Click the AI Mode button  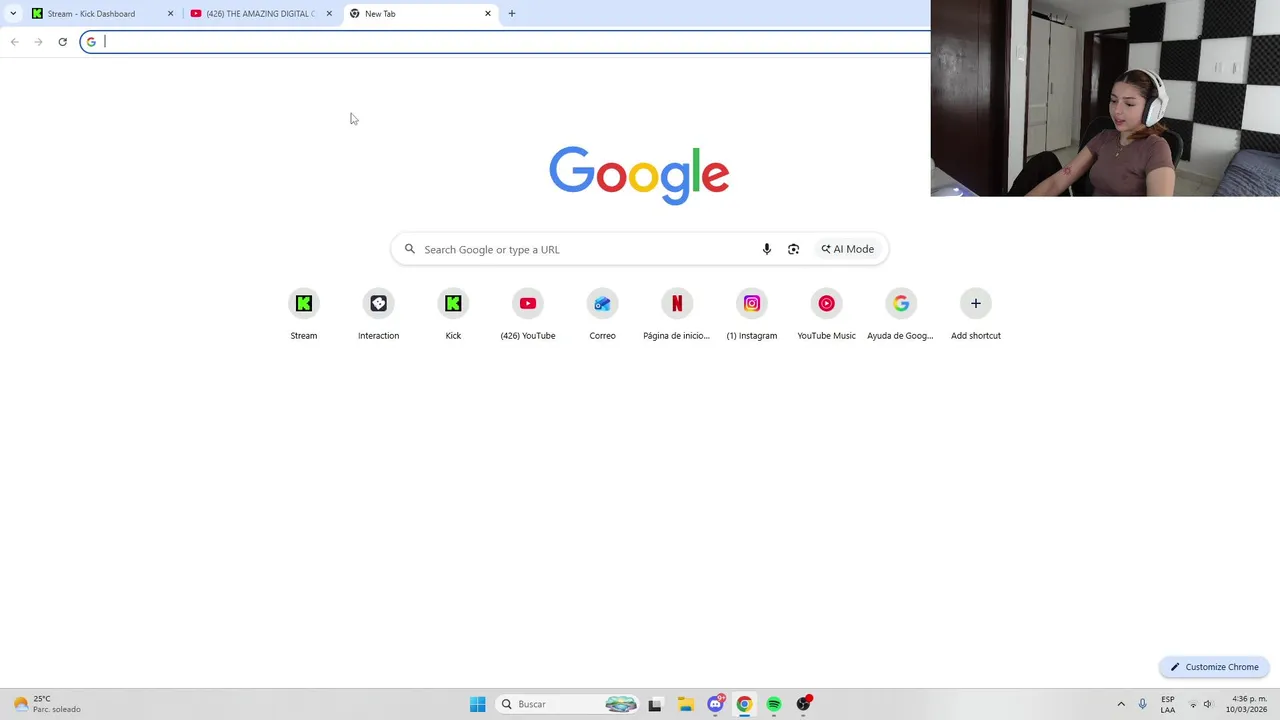tap(848, 249)
